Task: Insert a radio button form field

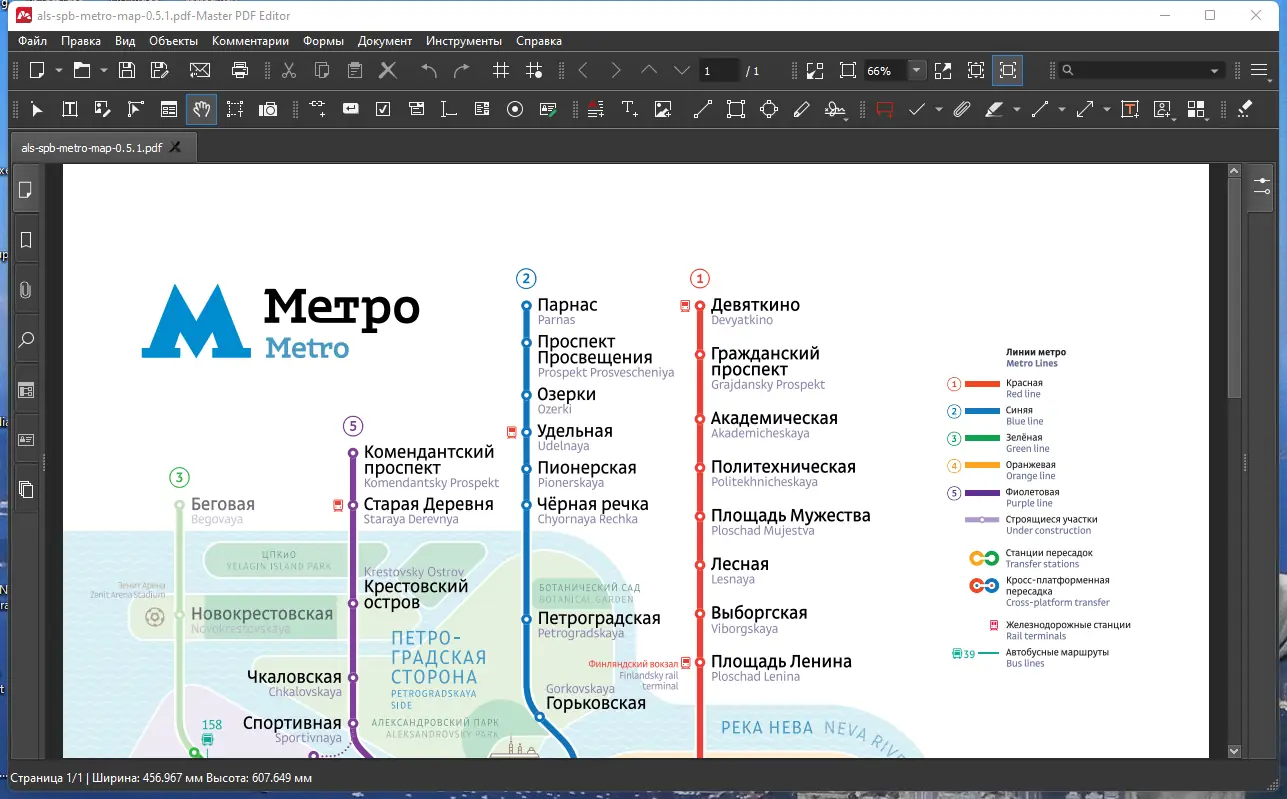Action: click(x=515, y=109)
